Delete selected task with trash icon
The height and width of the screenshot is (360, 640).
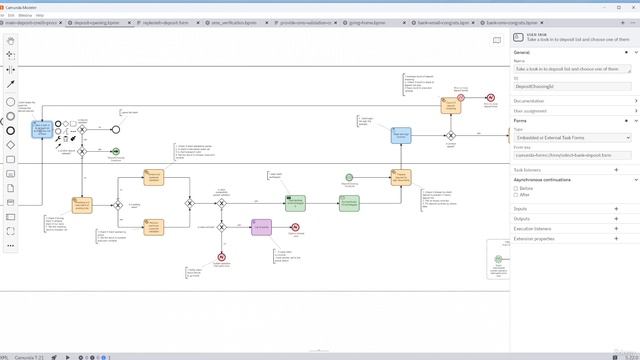66,139
